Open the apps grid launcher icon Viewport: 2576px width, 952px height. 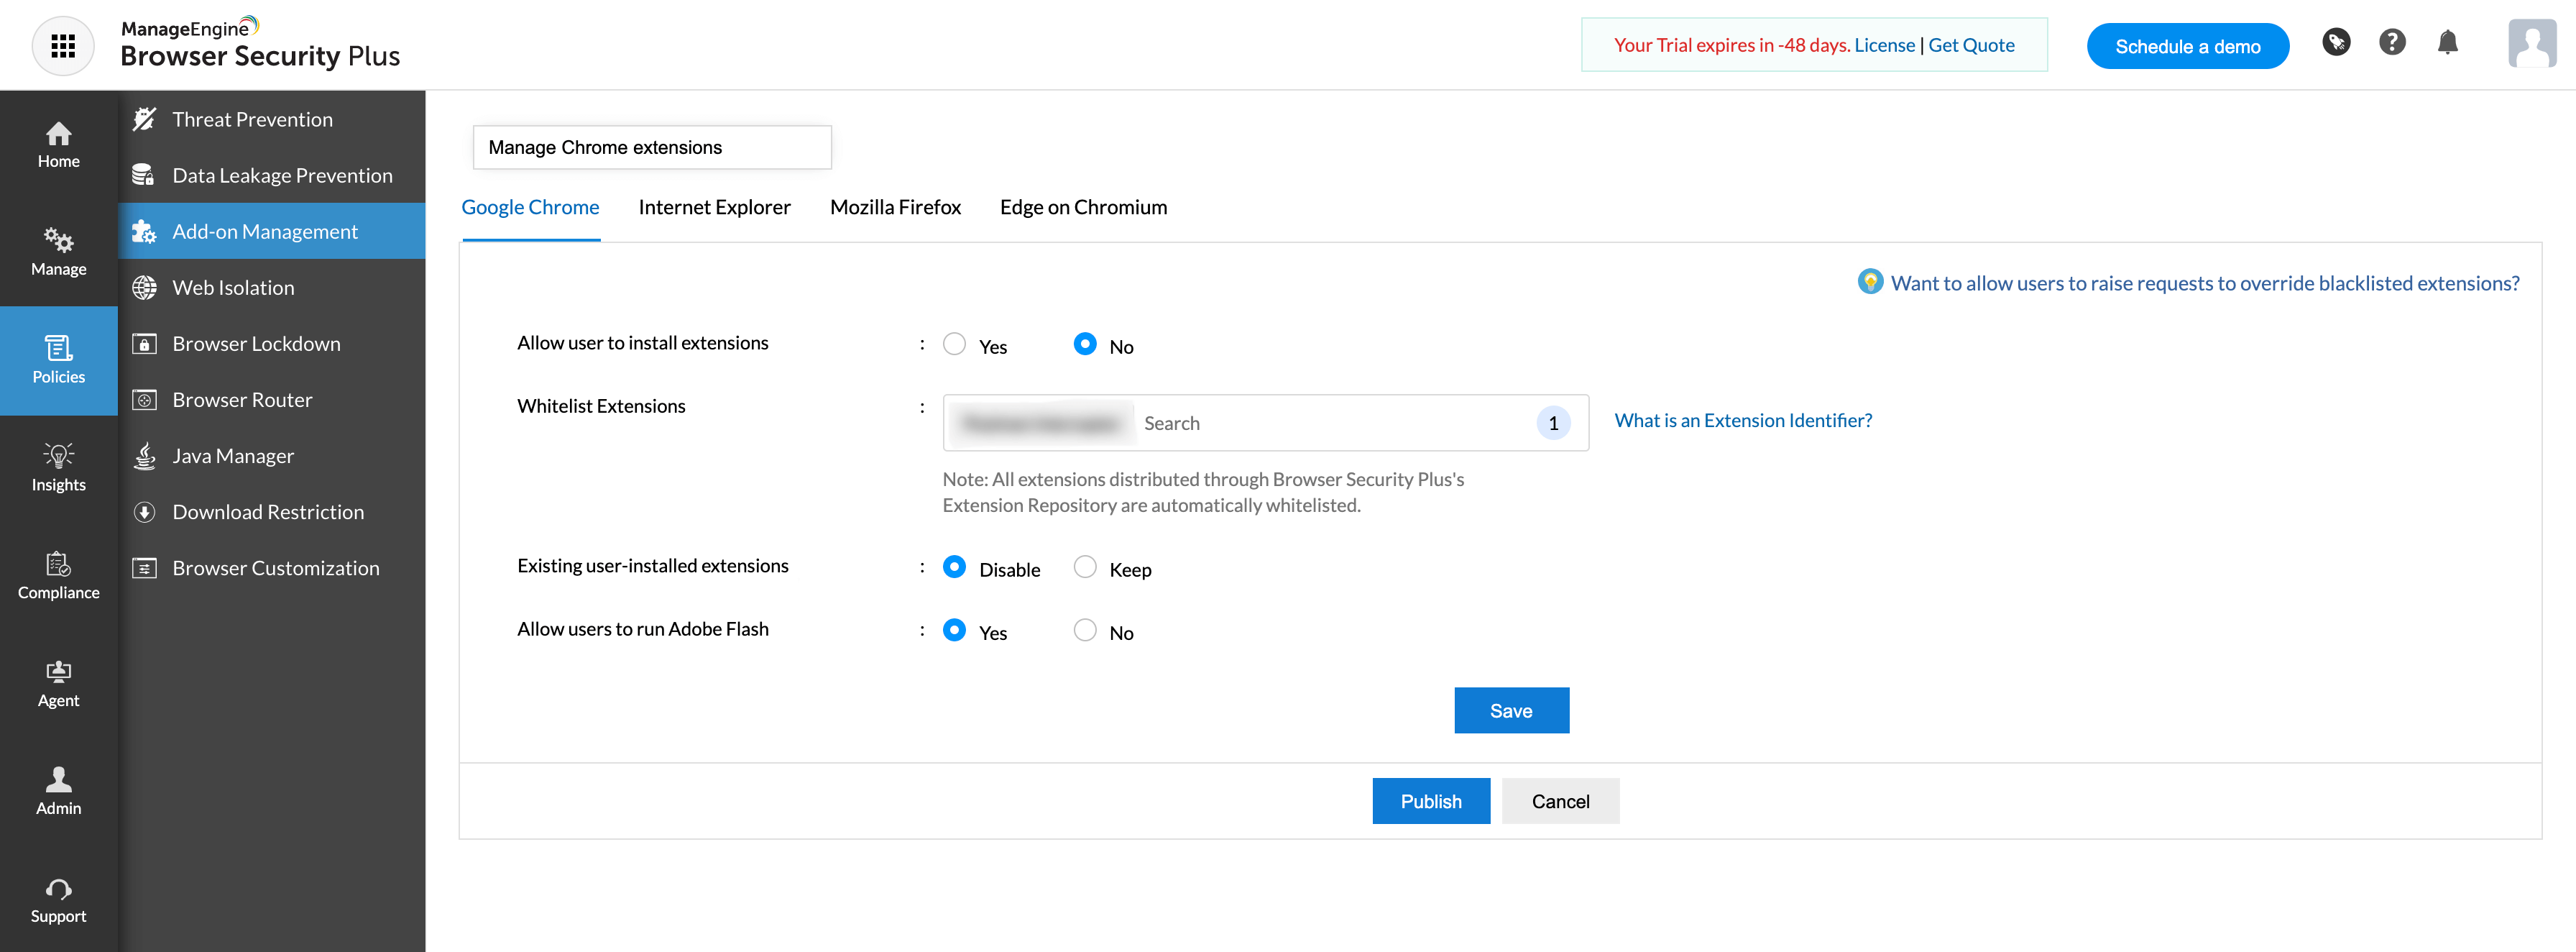63,46
